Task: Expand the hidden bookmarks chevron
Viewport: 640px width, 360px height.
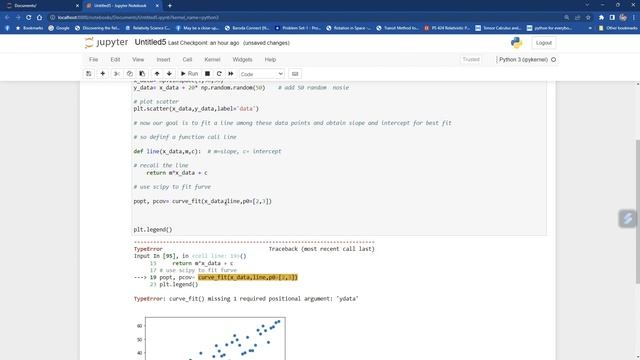Action: tap(590, 28)
